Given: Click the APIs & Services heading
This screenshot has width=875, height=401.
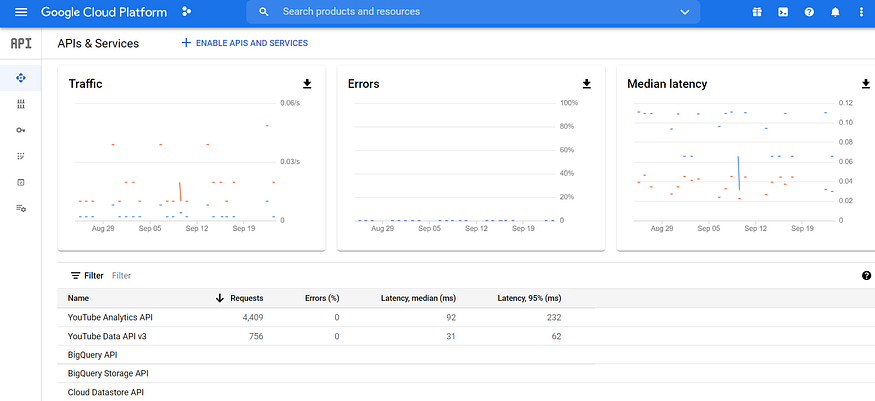Looking at the screenshot, I should click(98, 44).
